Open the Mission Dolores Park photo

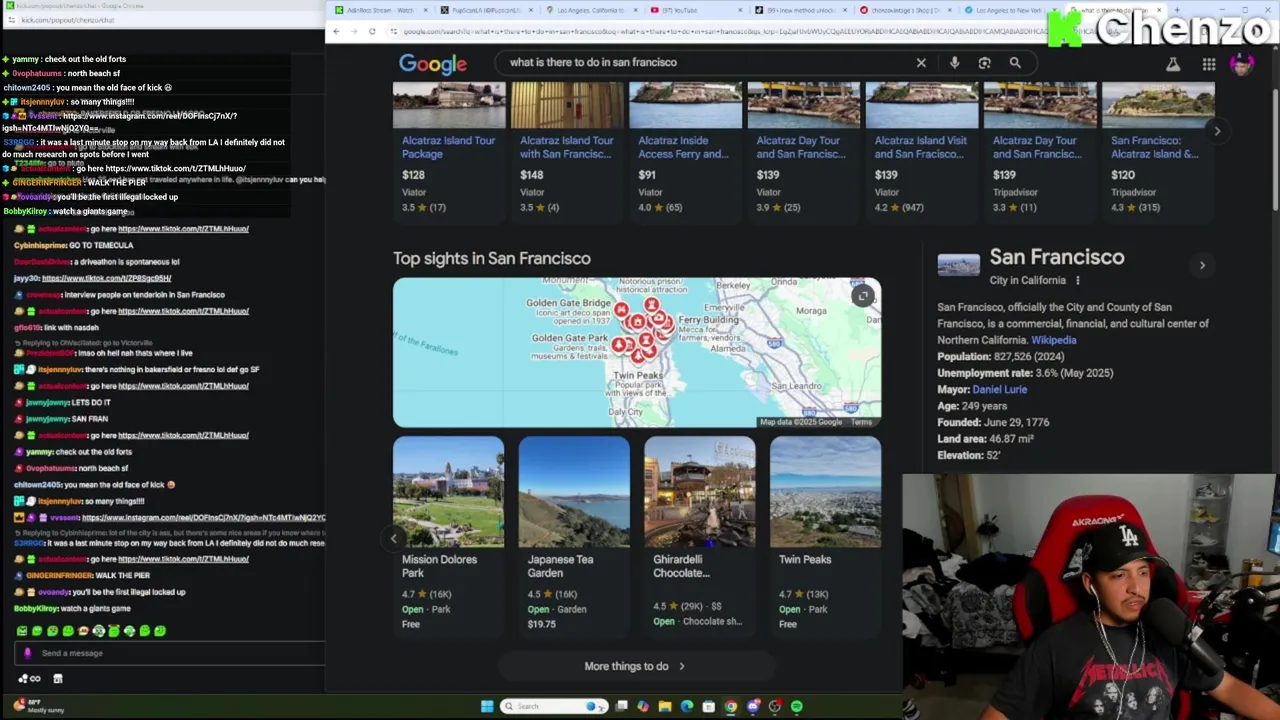click(x=448, y=491)
